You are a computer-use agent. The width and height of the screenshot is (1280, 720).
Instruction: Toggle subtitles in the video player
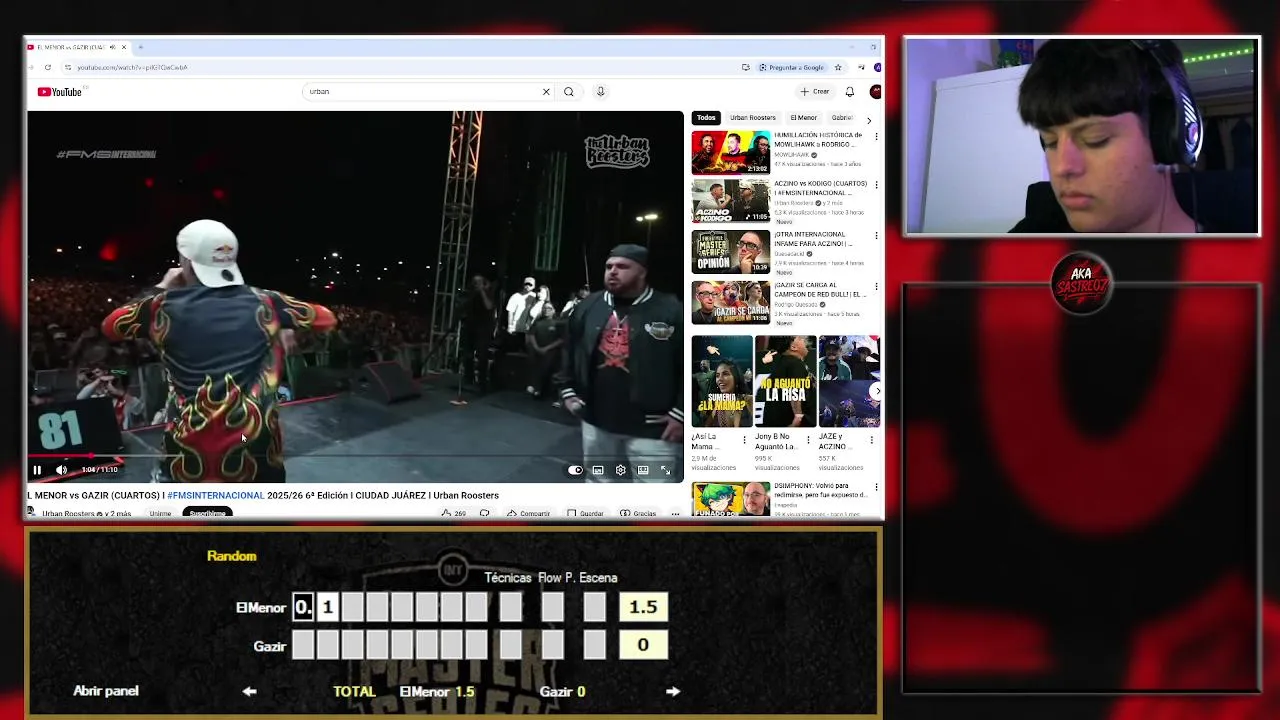pos(598,470)
